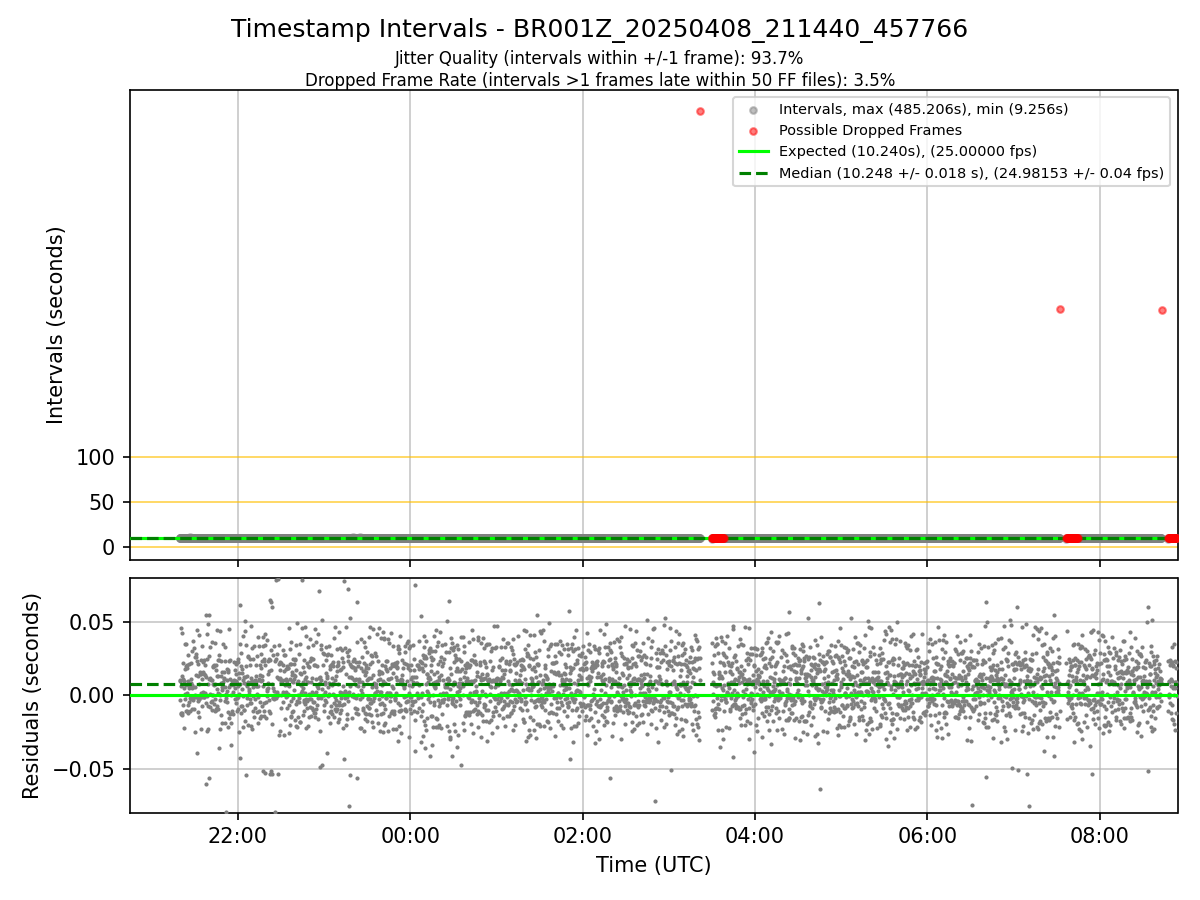Click the legend entry Median (10.248 +/- 0.018 s)
The image size is (1200, 900).
tap(971, 173)
